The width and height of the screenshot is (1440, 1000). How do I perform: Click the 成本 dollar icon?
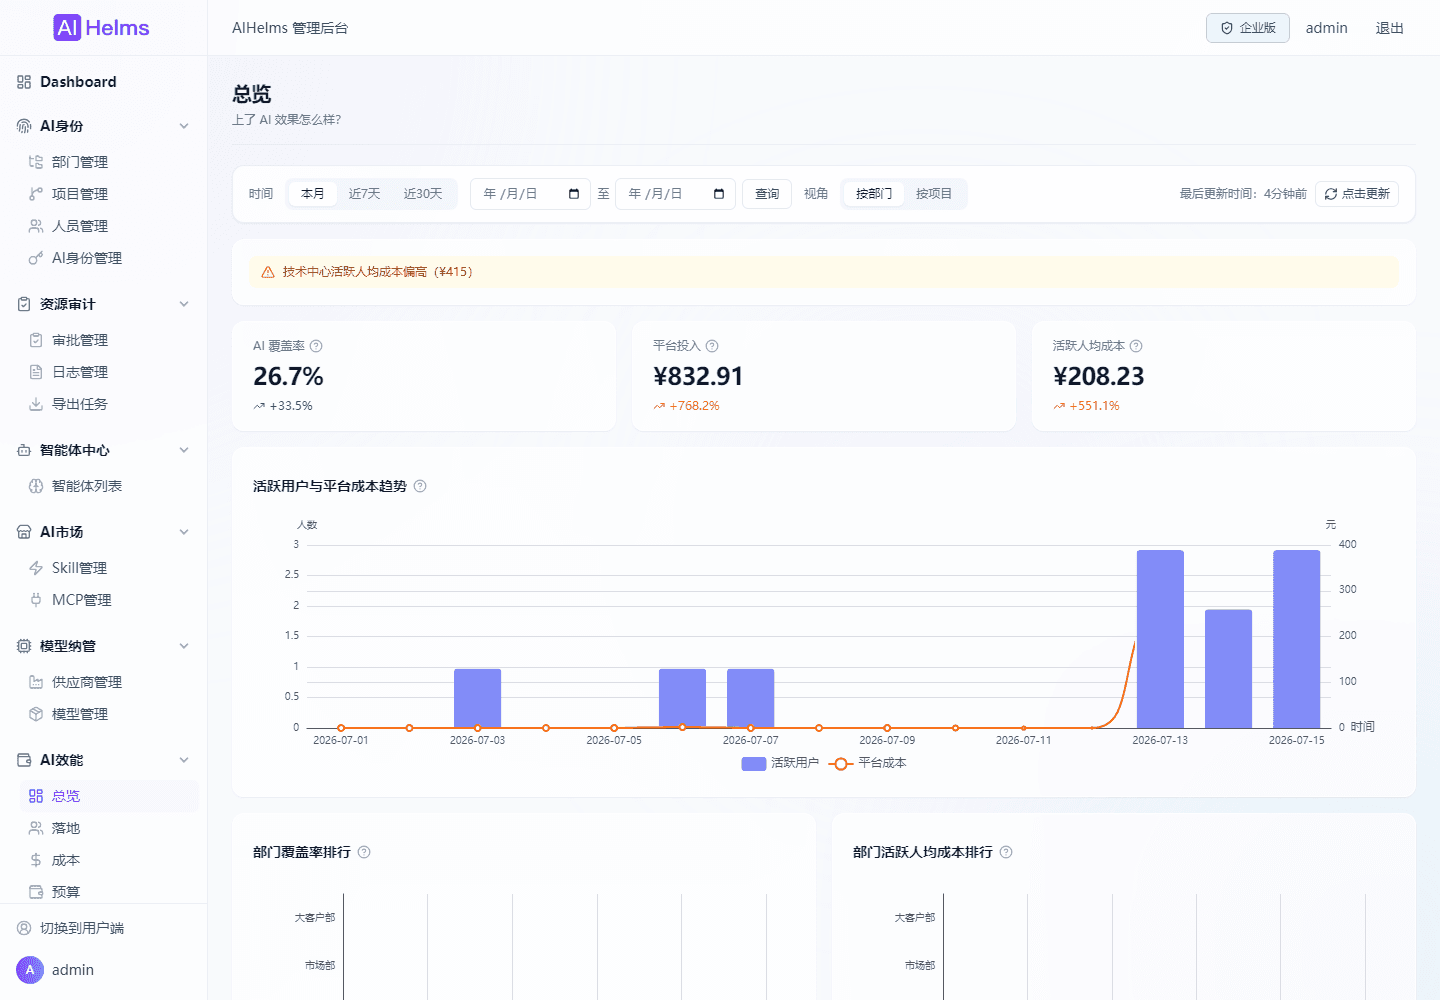coord(36,860)
